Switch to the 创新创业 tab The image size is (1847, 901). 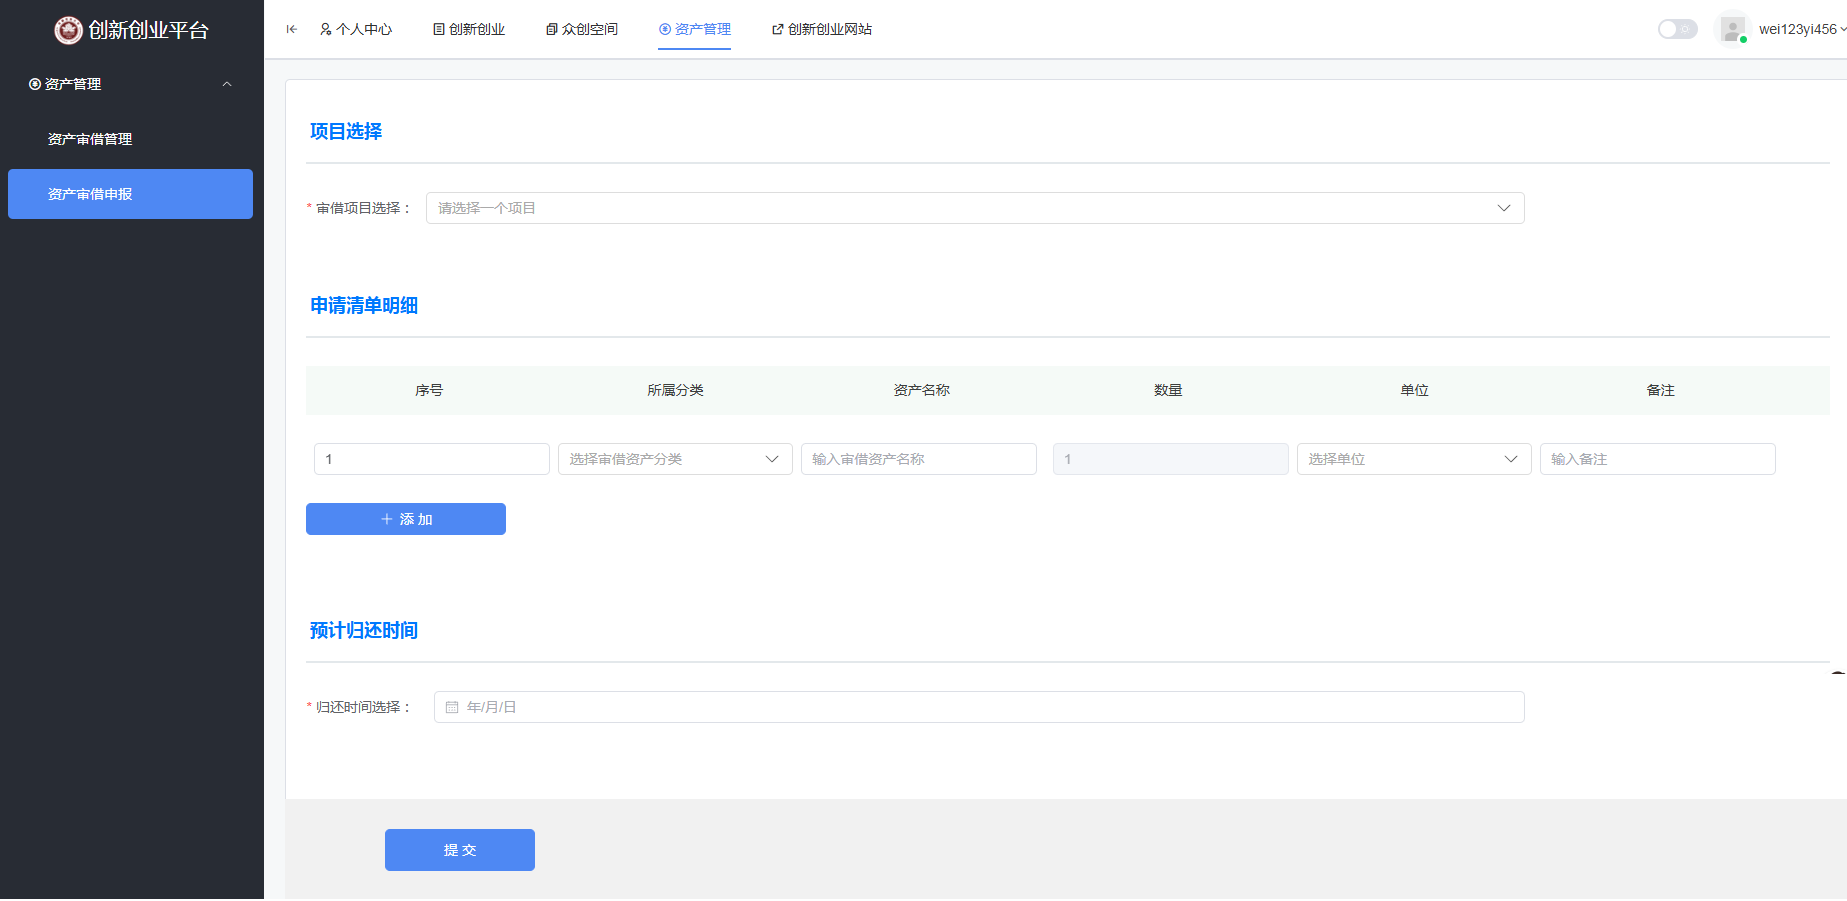tap(469, 29)
